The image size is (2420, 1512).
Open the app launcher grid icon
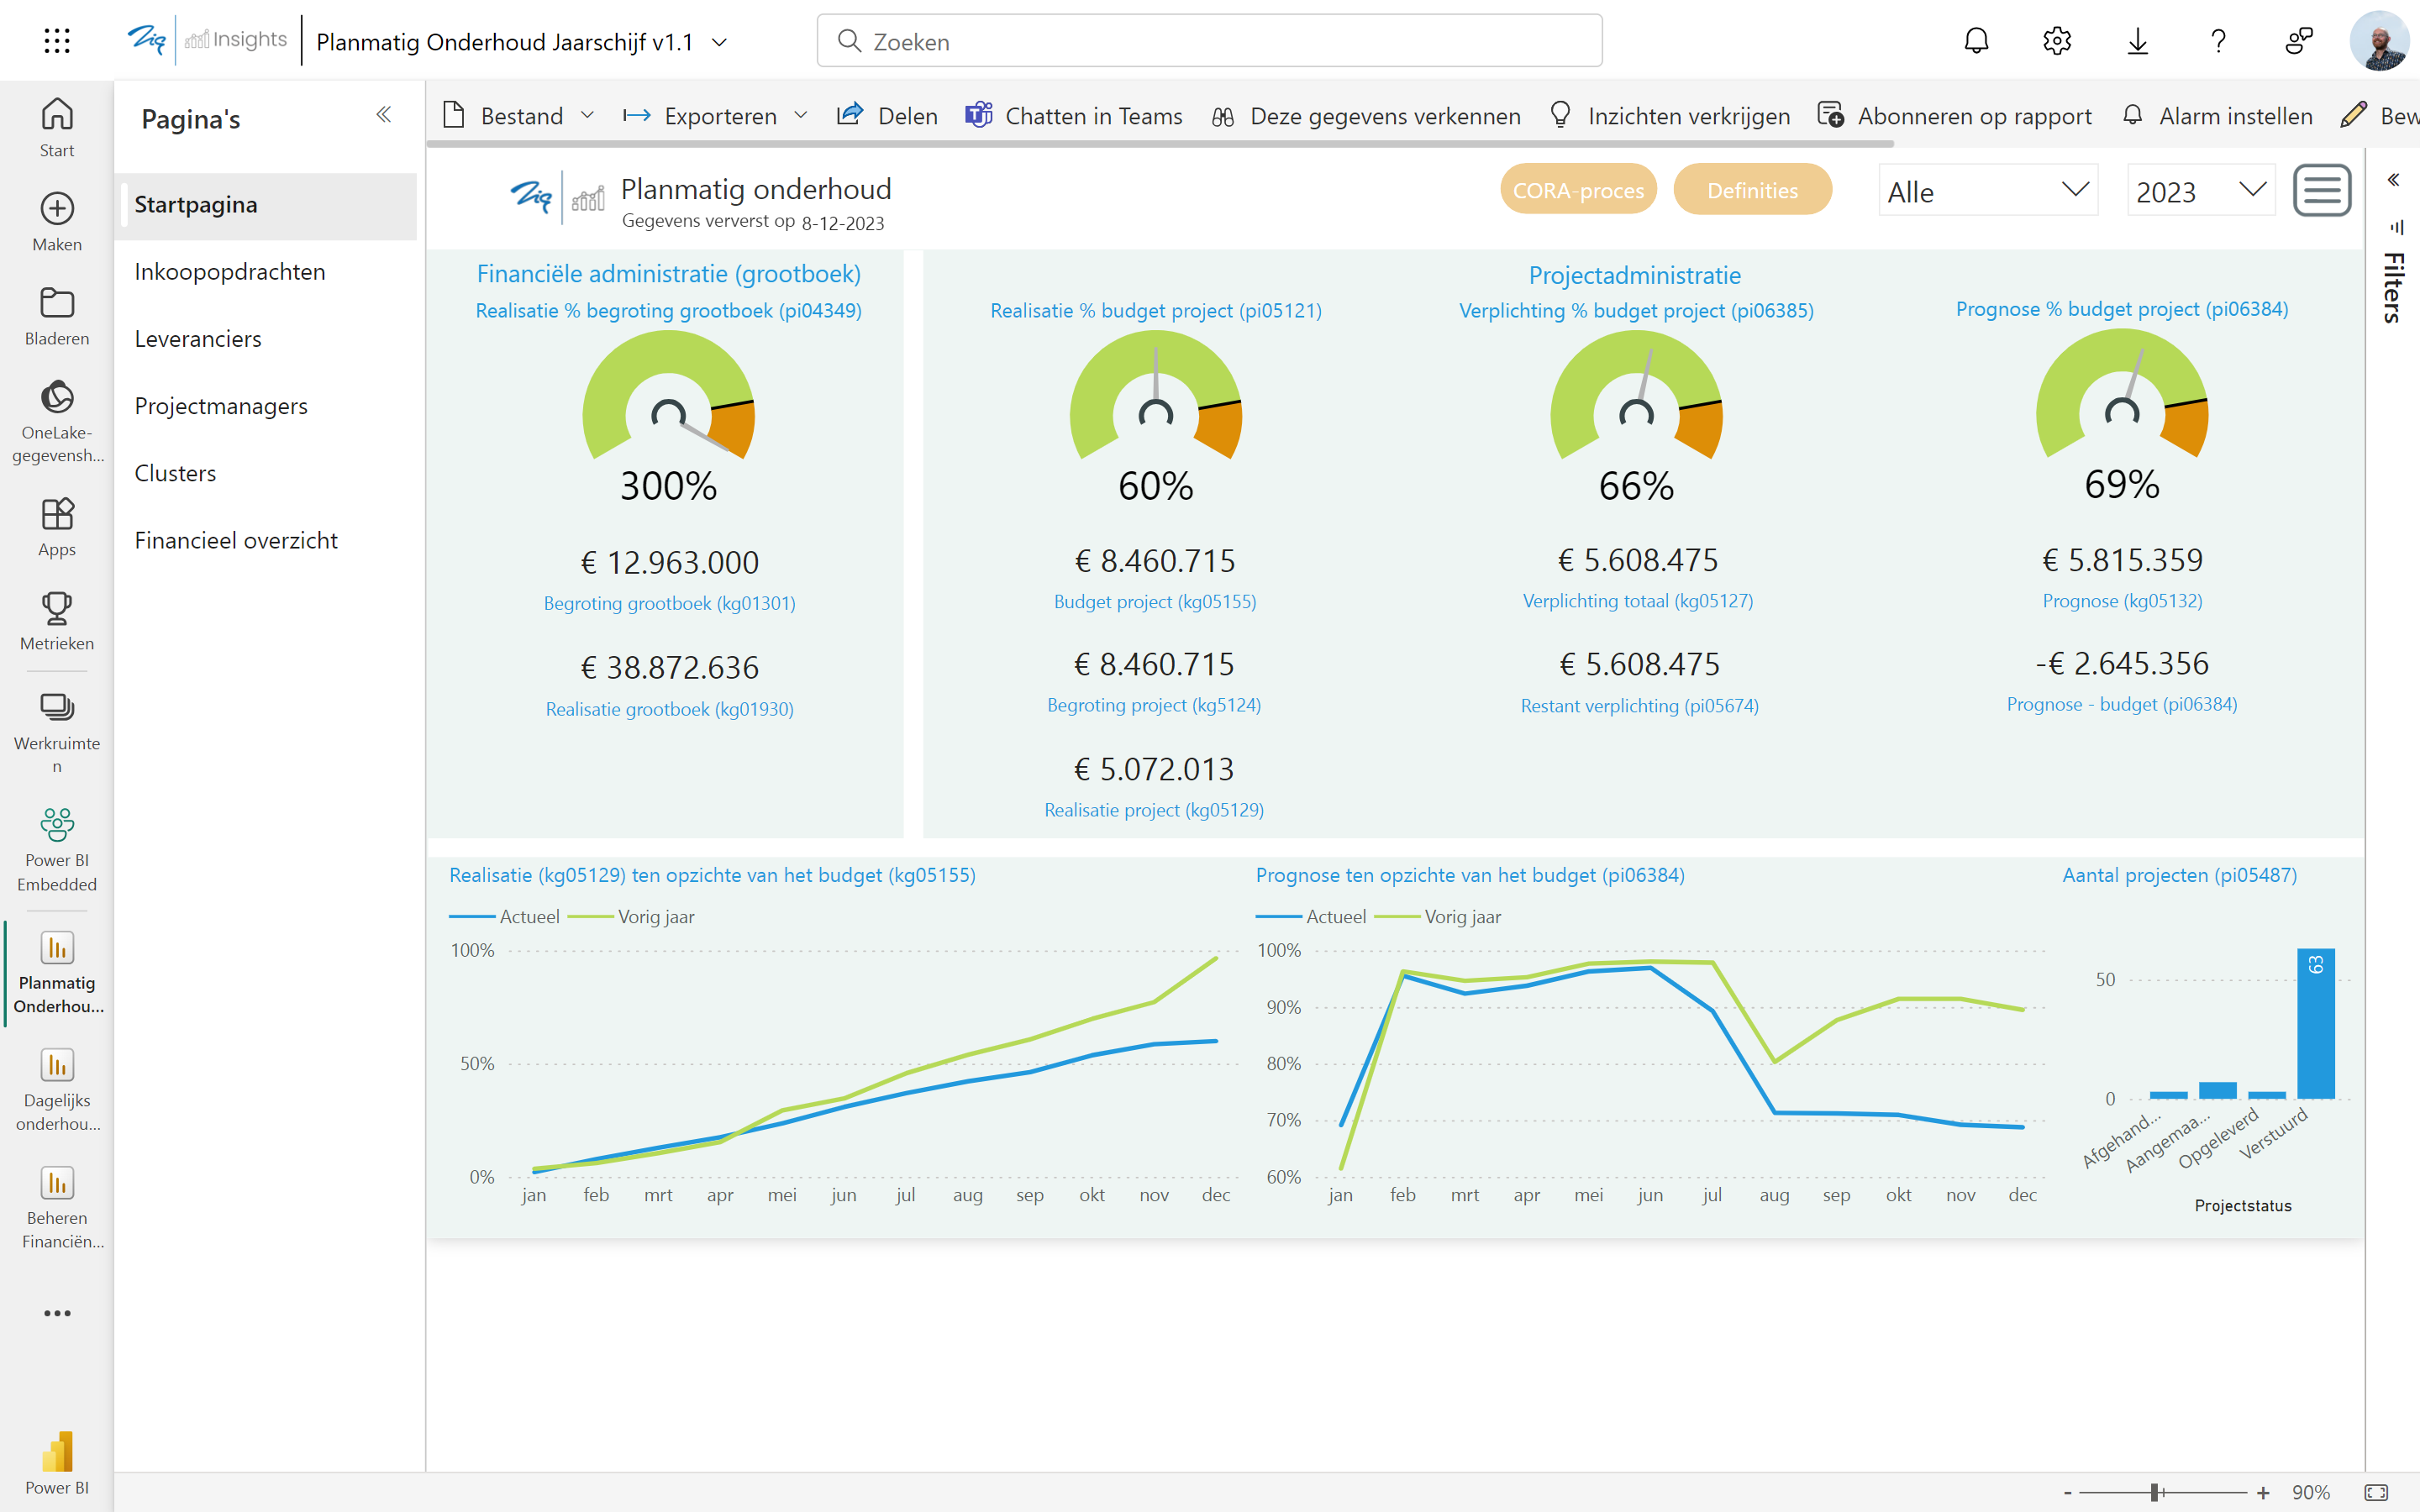coord(57,41)
